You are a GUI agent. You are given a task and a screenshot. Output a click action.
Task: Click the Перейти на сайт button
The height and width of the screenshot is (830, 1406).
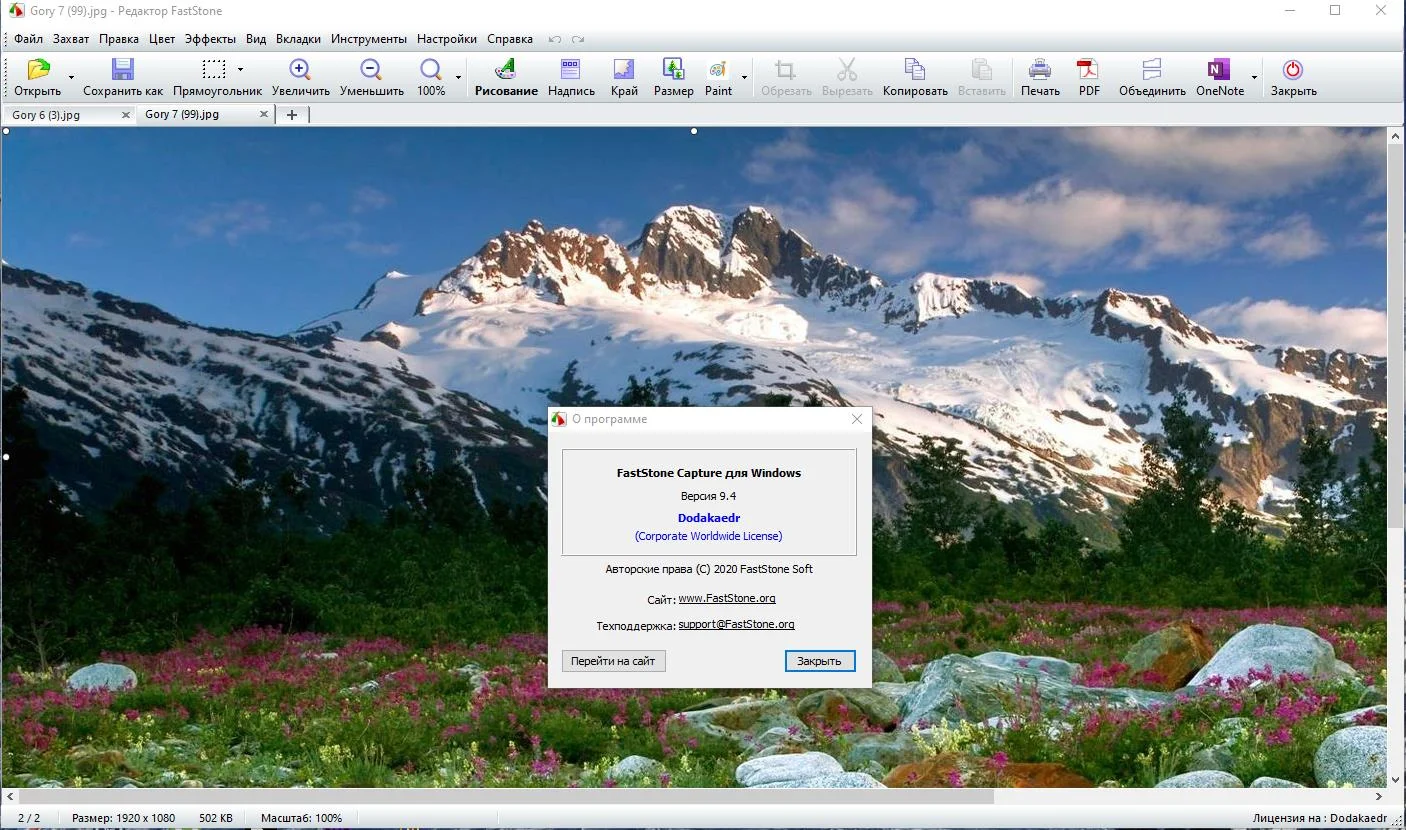613,661
